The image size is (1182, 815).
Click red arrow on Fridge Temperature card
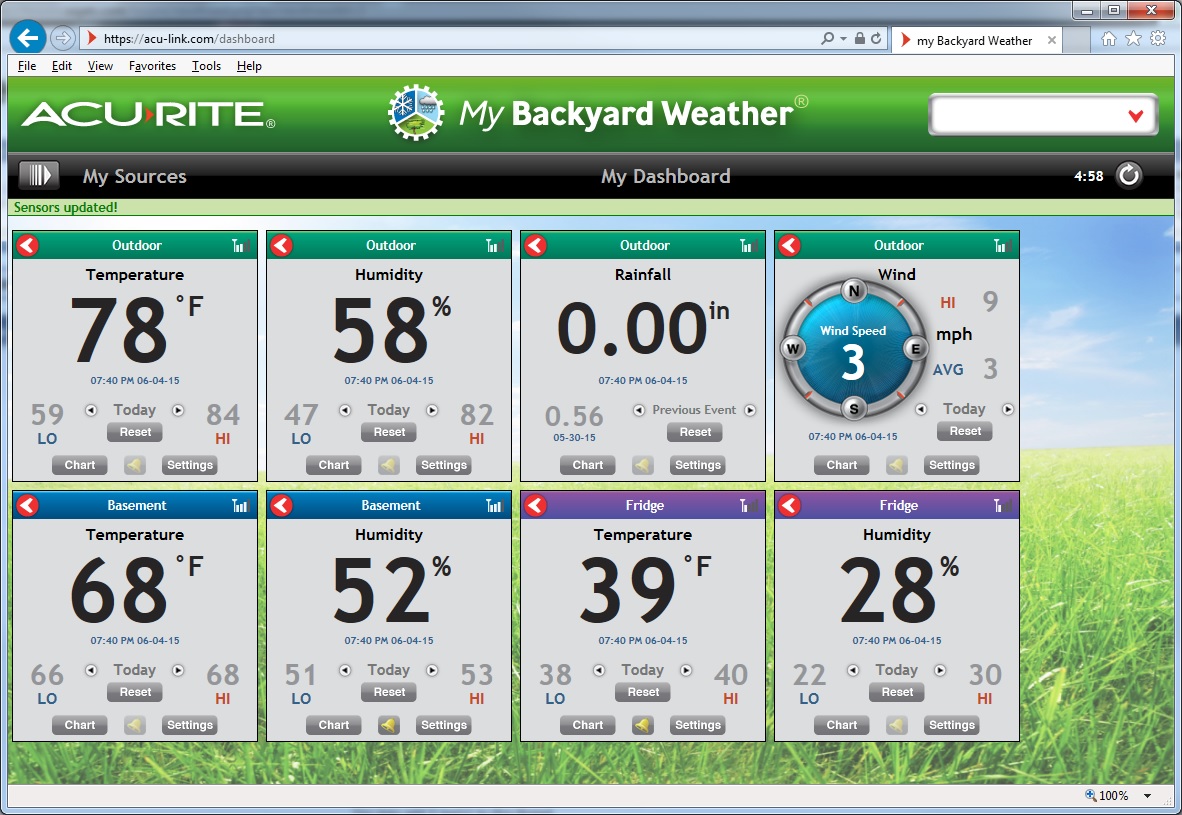click(x=536, y=505)
